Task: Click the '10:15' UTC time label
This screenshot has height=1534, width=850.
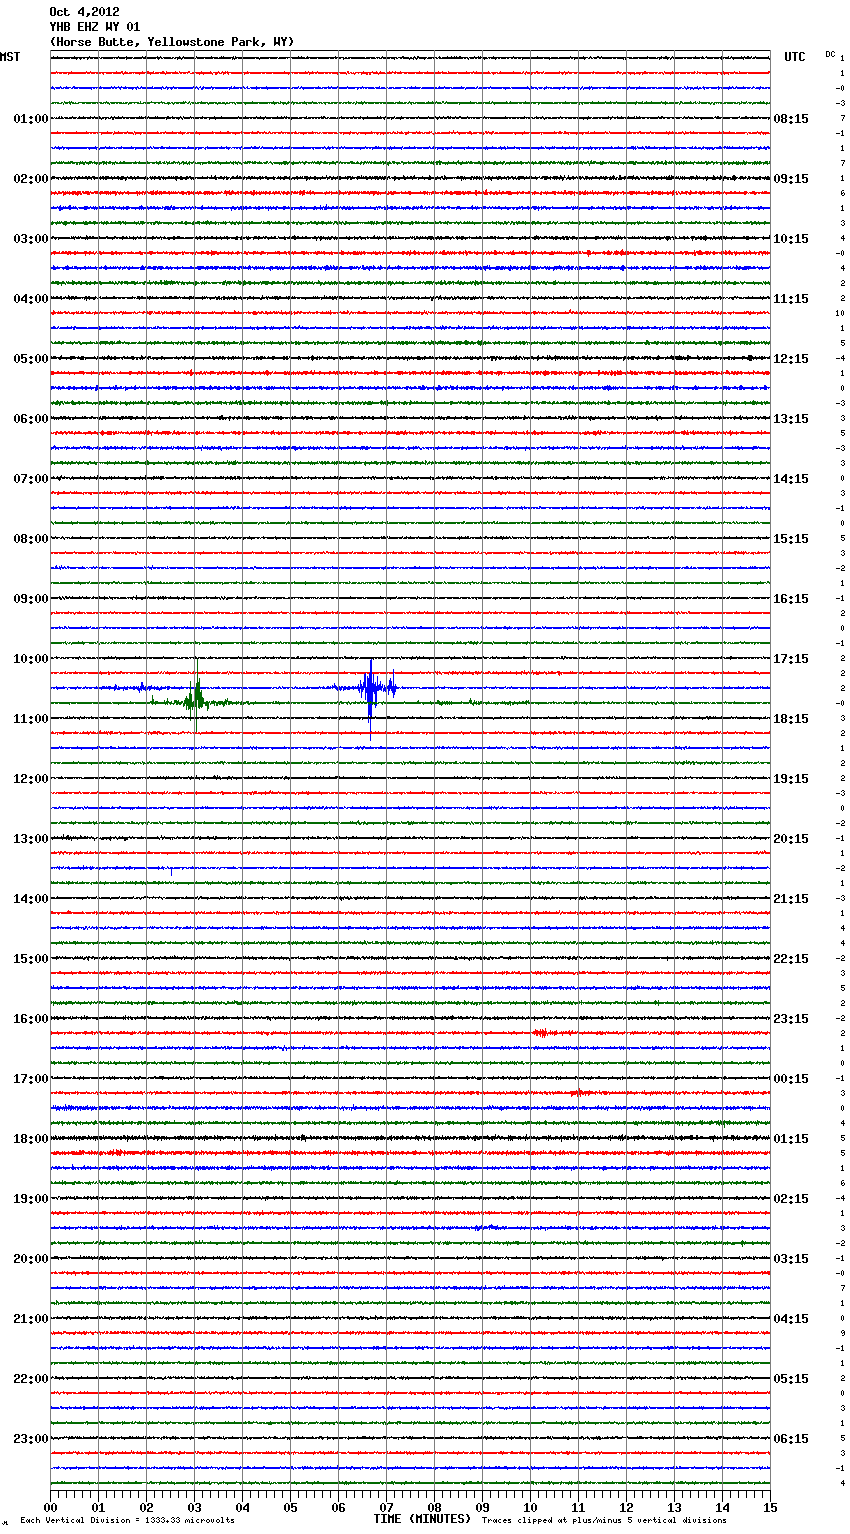Action: coord(791,239)
